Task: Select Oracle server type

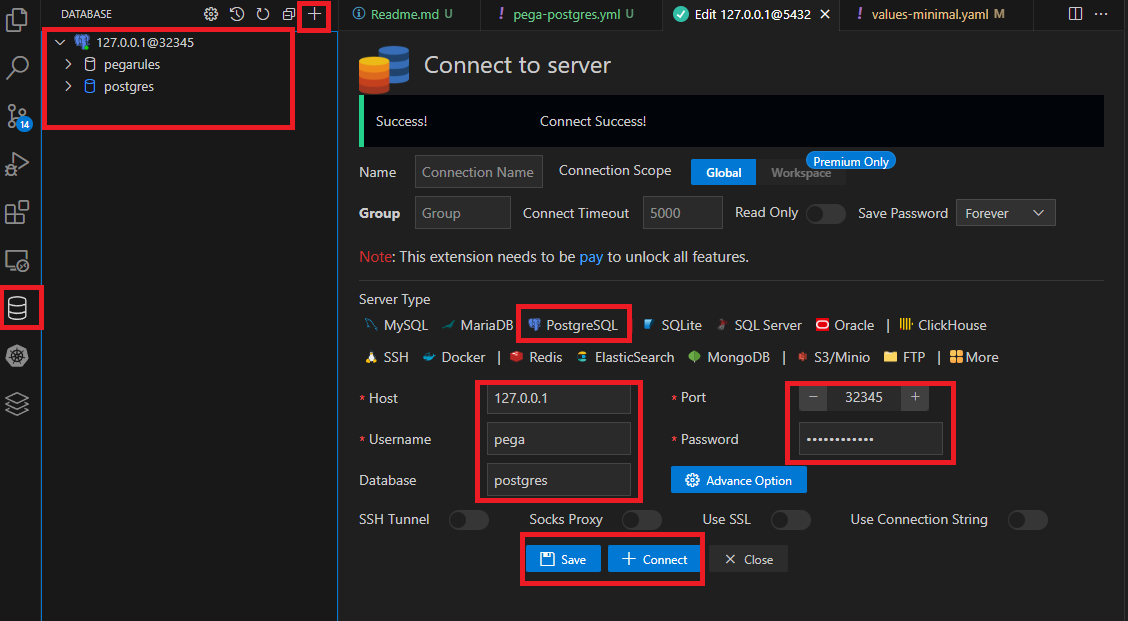Action: (x=845, y=325)
